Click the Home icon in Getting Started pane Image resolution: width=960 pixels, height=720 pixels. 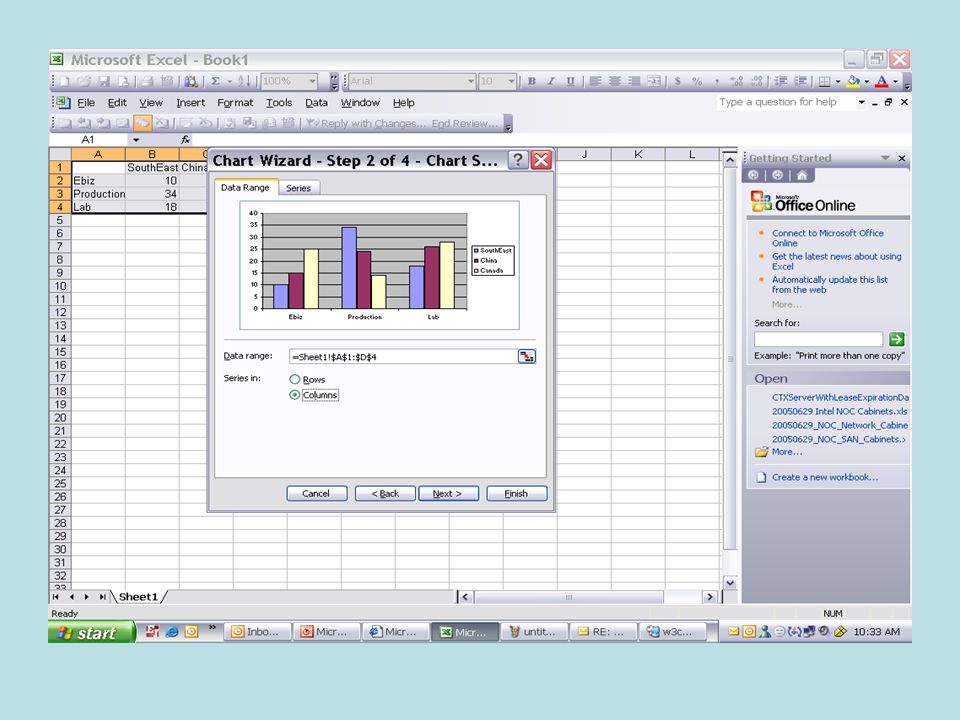[x=802, y=176]
